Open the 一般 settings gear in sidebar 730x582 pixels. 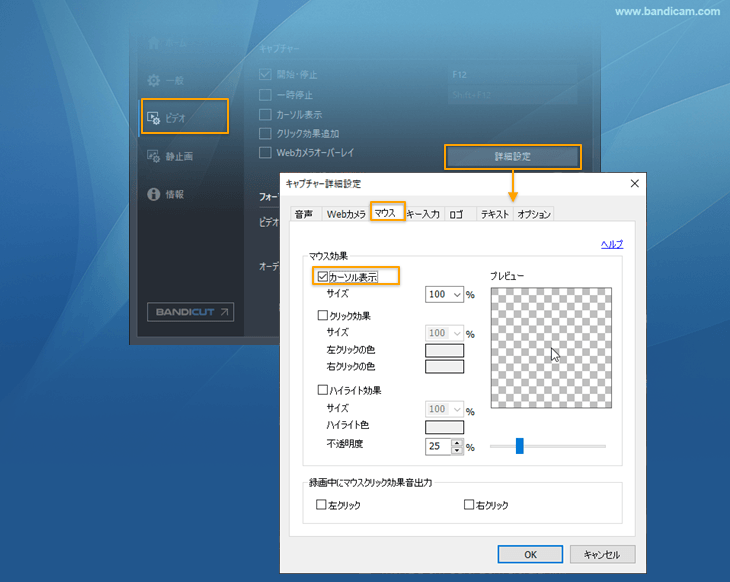click(x=166, y=81)
